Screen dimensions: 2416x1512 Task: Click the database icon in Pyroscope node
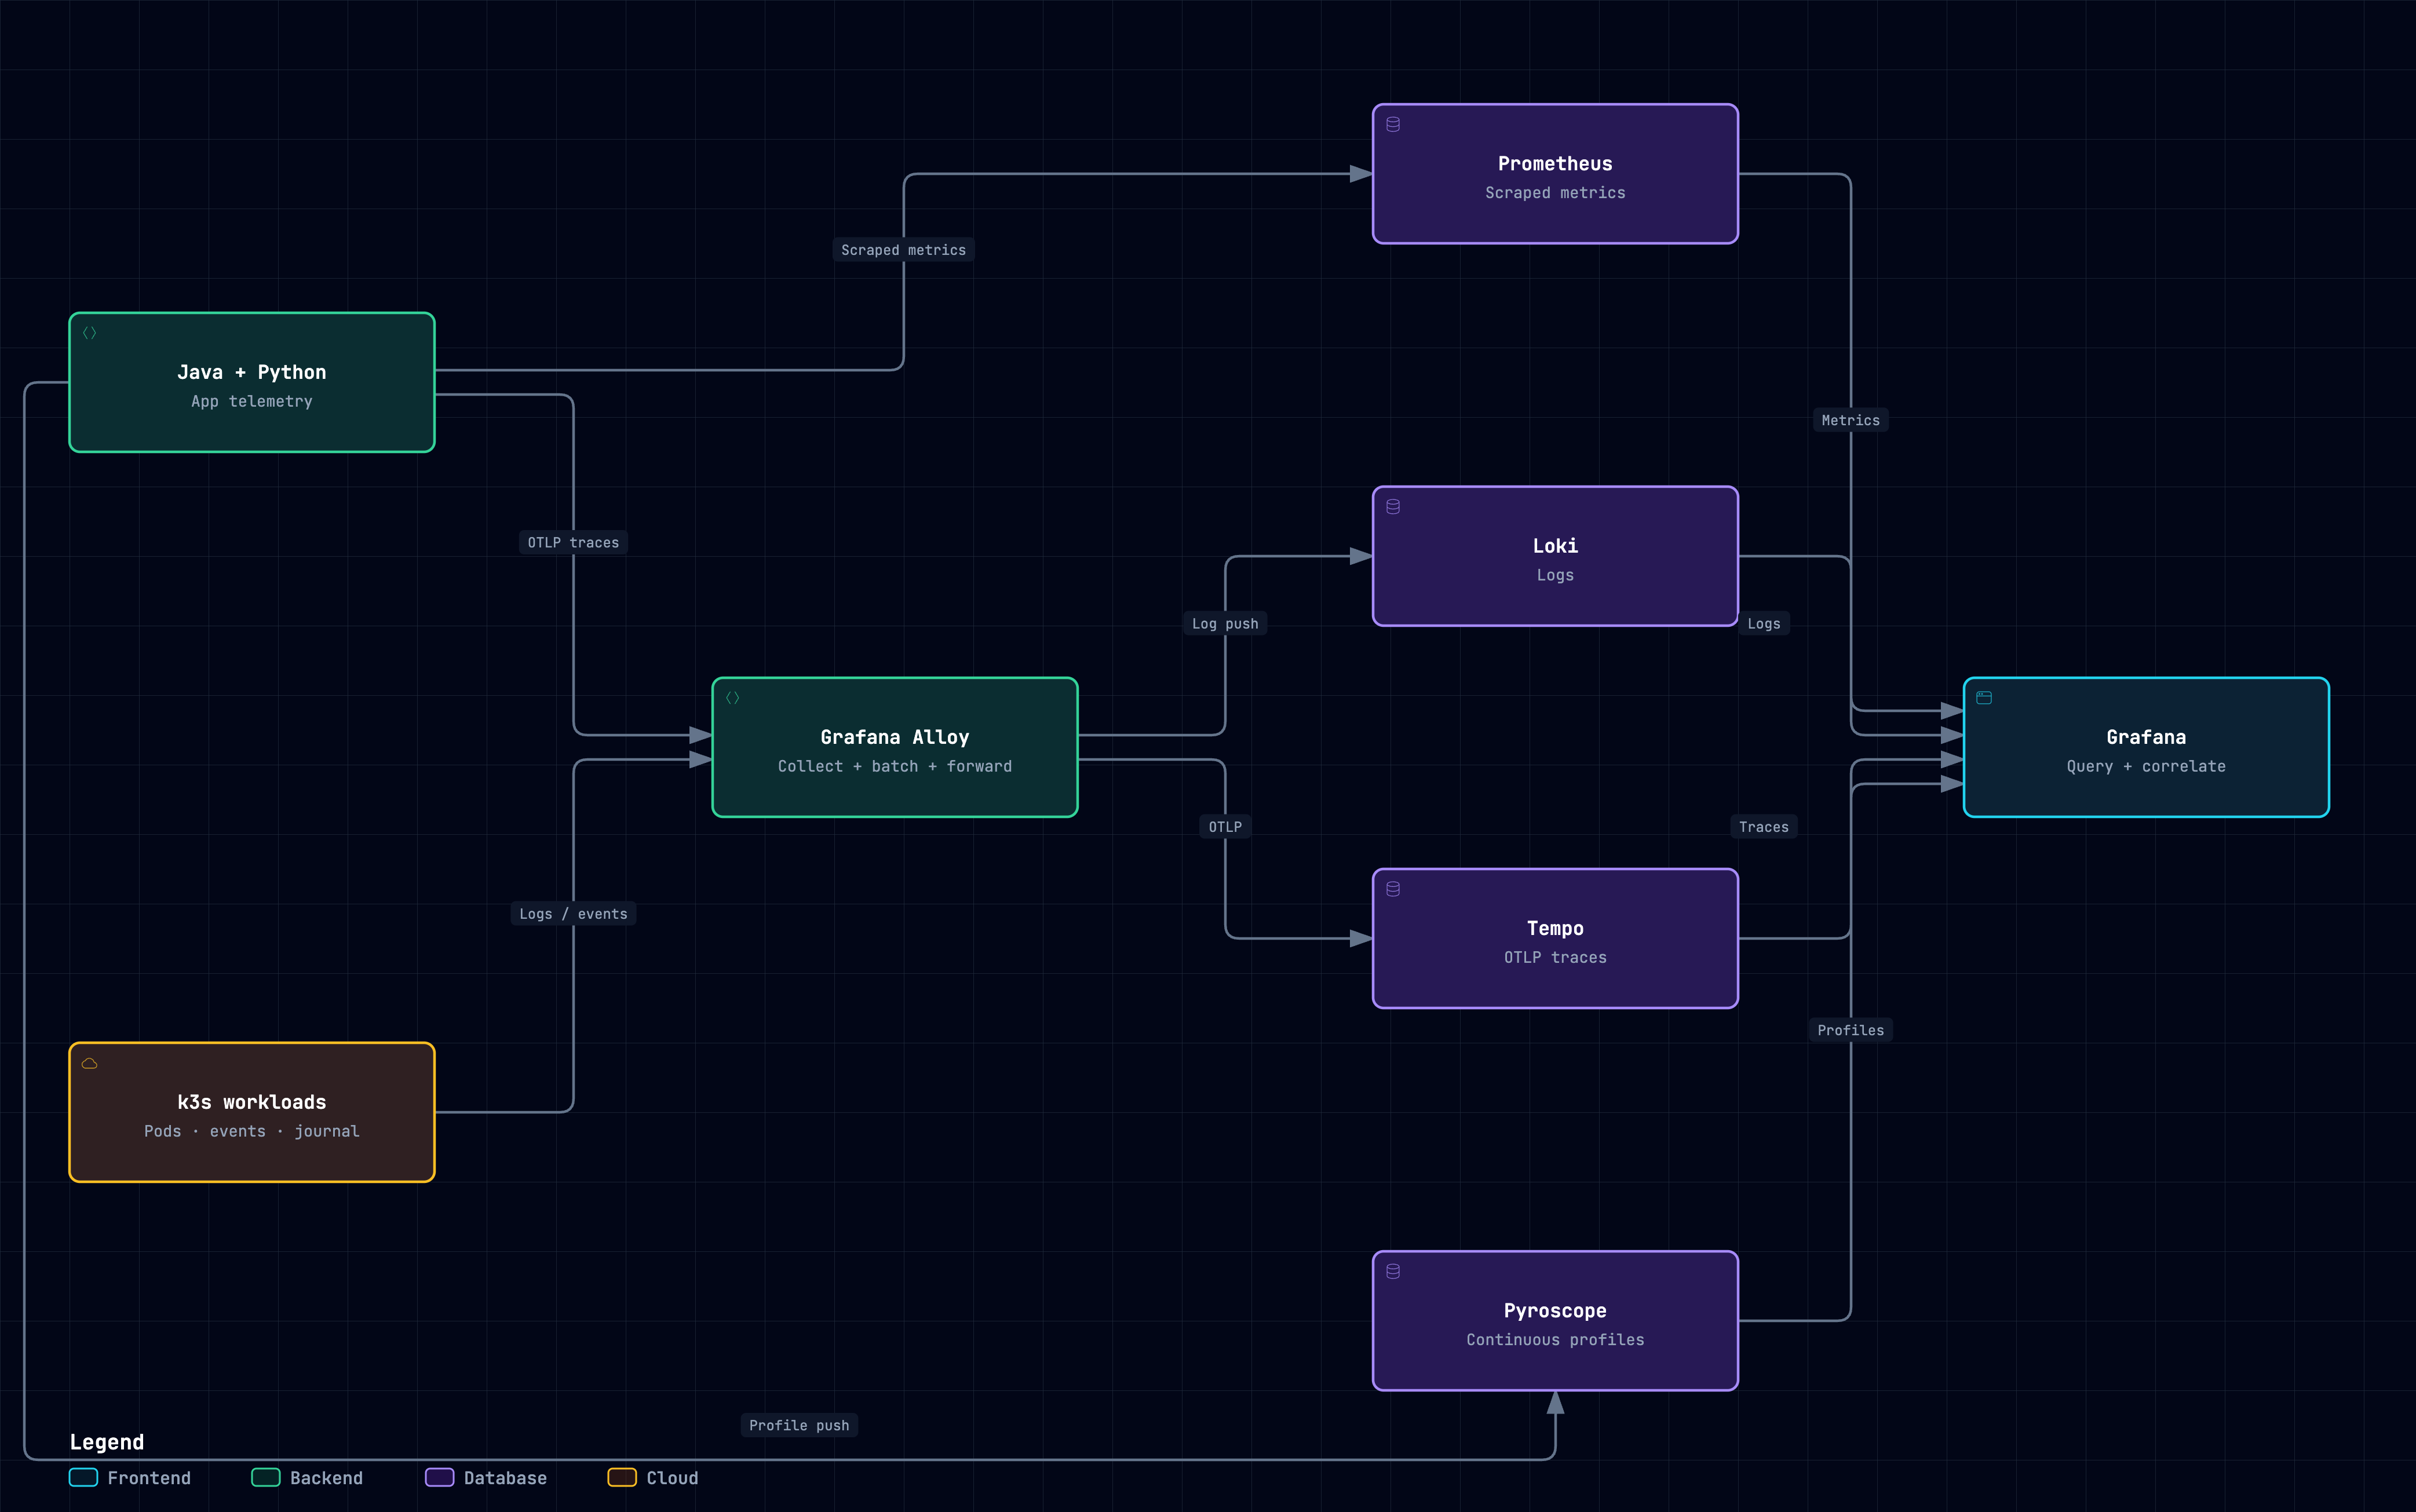point(1393,1272)
